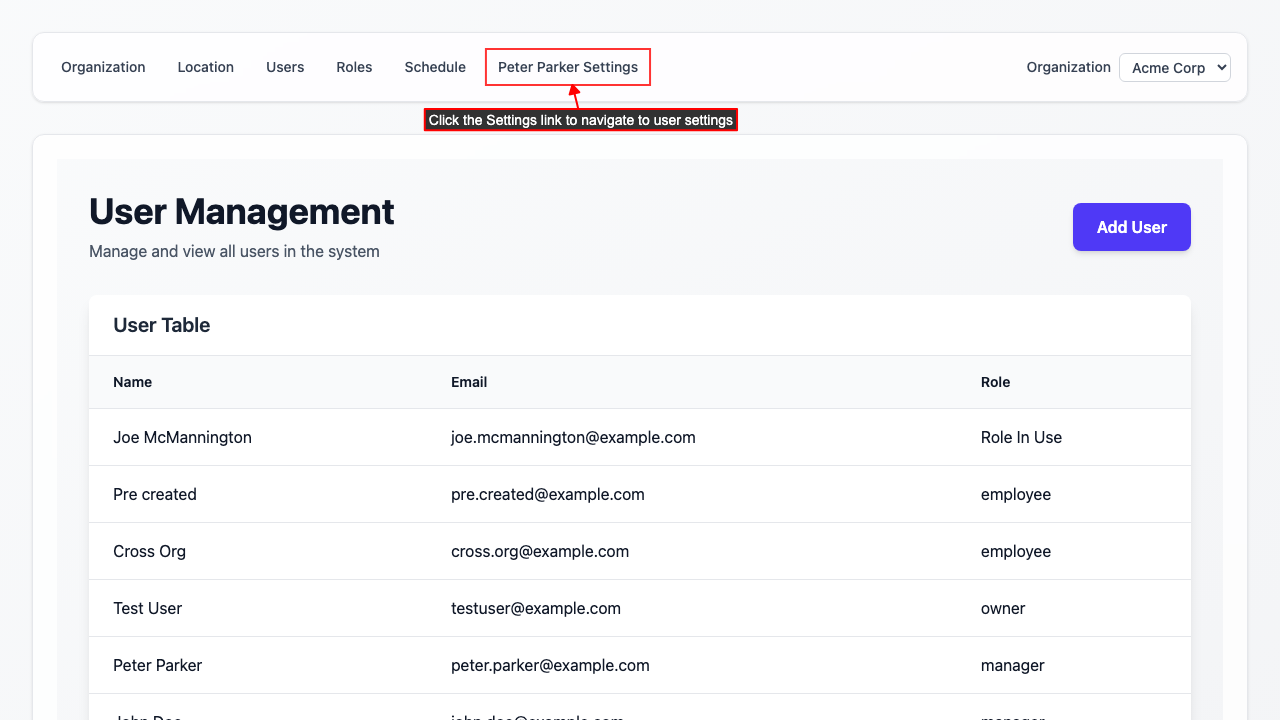Click the Name column header
This screenshot has width=1280, height=720.
[x=133, y=382]
